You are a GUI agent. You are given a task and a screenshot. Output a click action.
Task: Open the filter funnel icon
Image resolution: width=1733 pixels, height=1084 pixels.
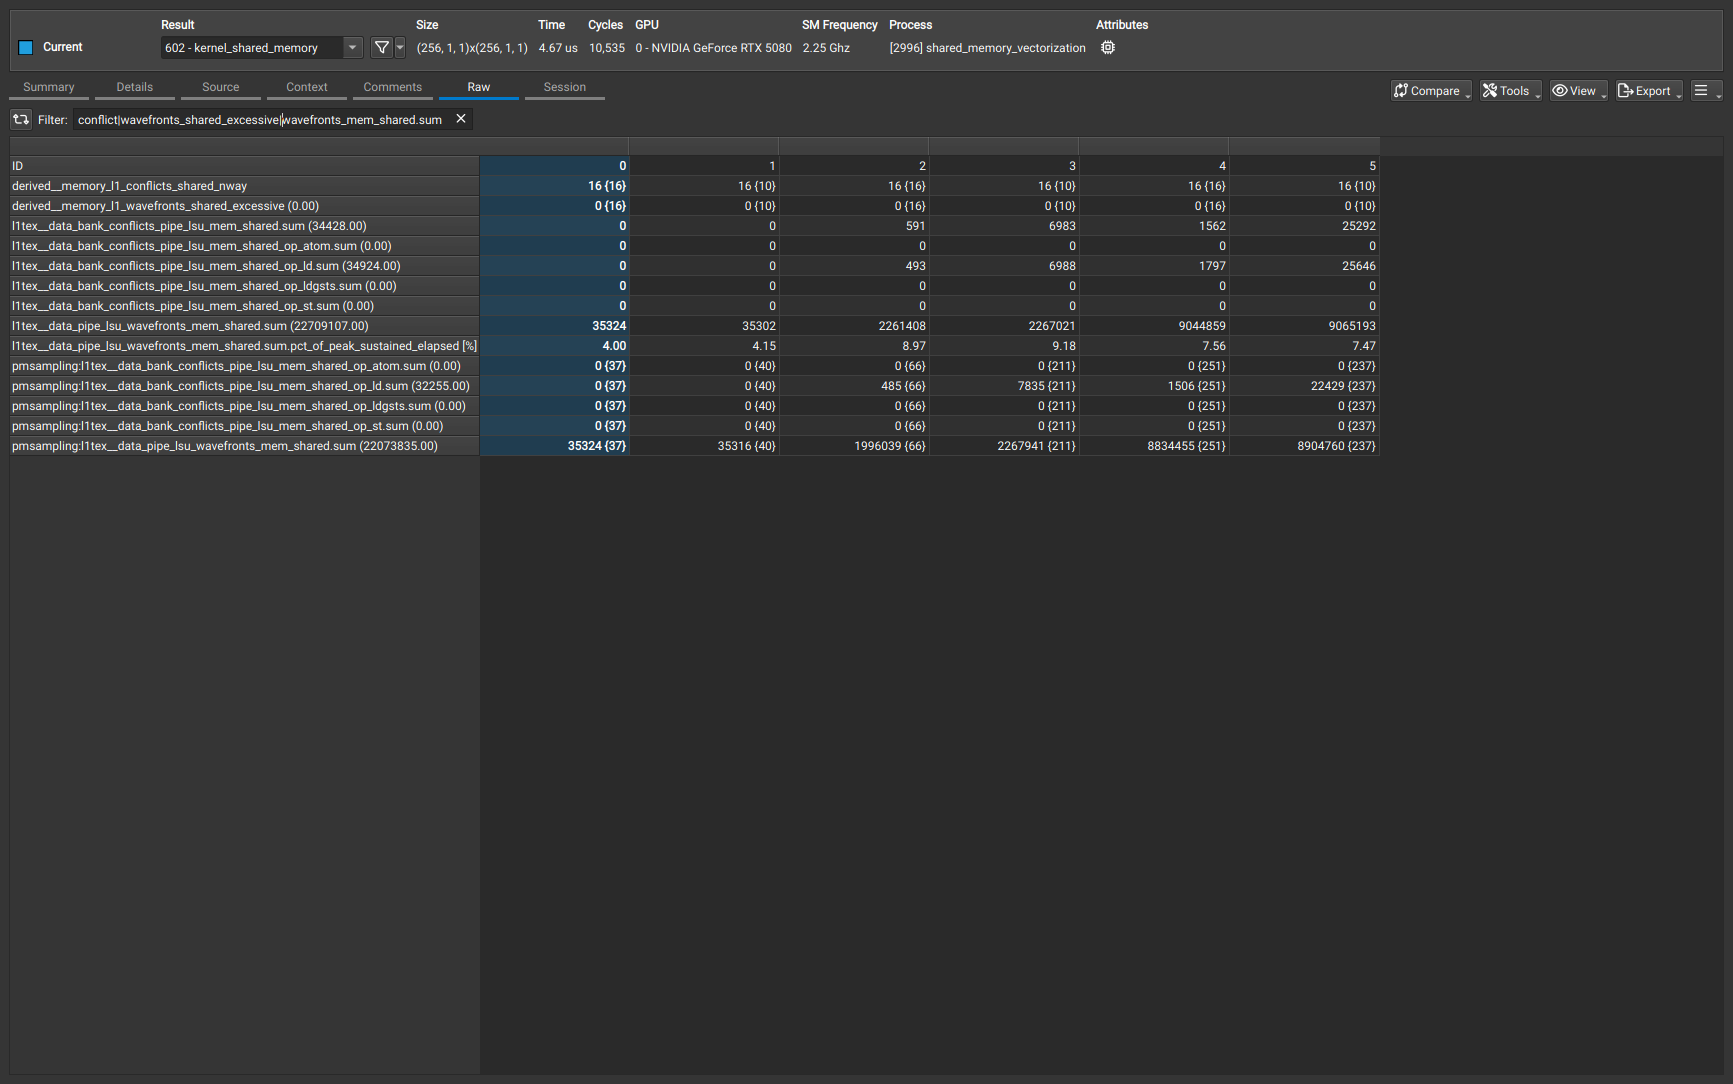tap(381, 47)
